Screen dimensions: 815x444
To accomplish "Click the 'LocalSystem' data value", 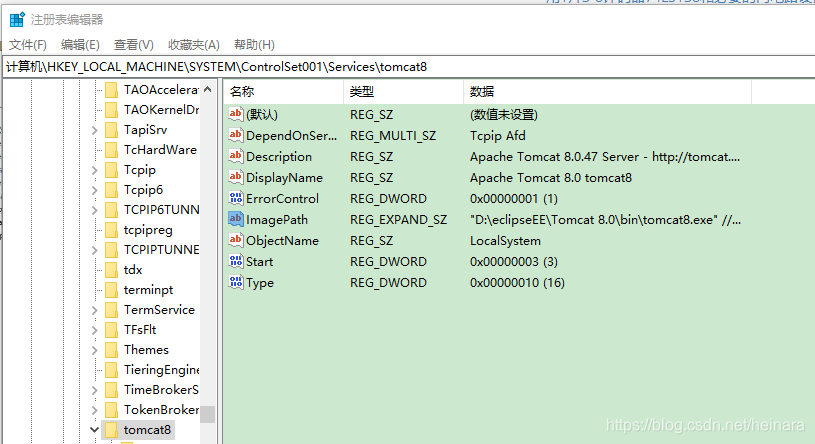I will pyautogui.click(x=505, y=241).
